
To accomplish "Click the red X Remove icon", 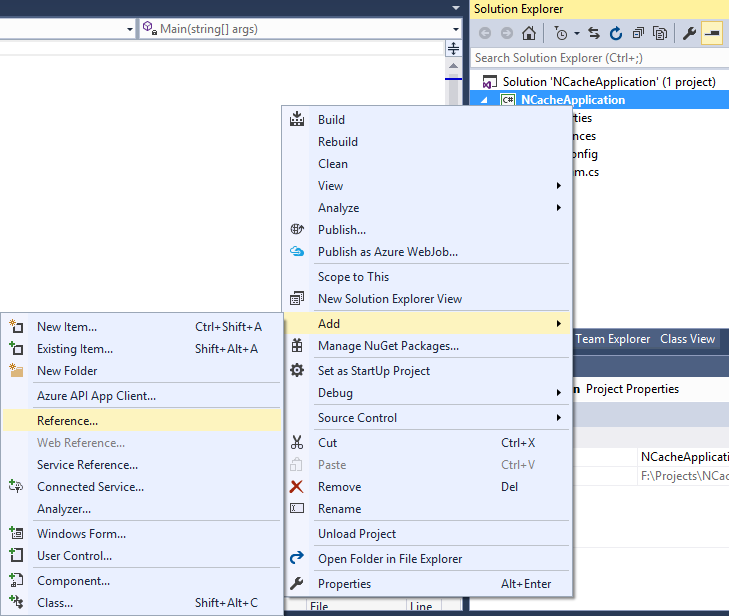I will point(297,487).
